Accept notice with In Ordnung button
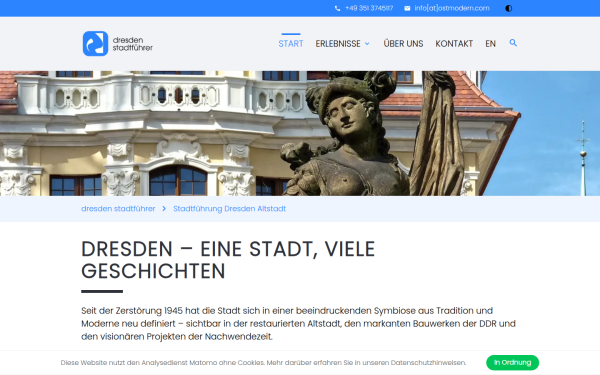Screen dimensions: 600x375 tap(512, 362)
